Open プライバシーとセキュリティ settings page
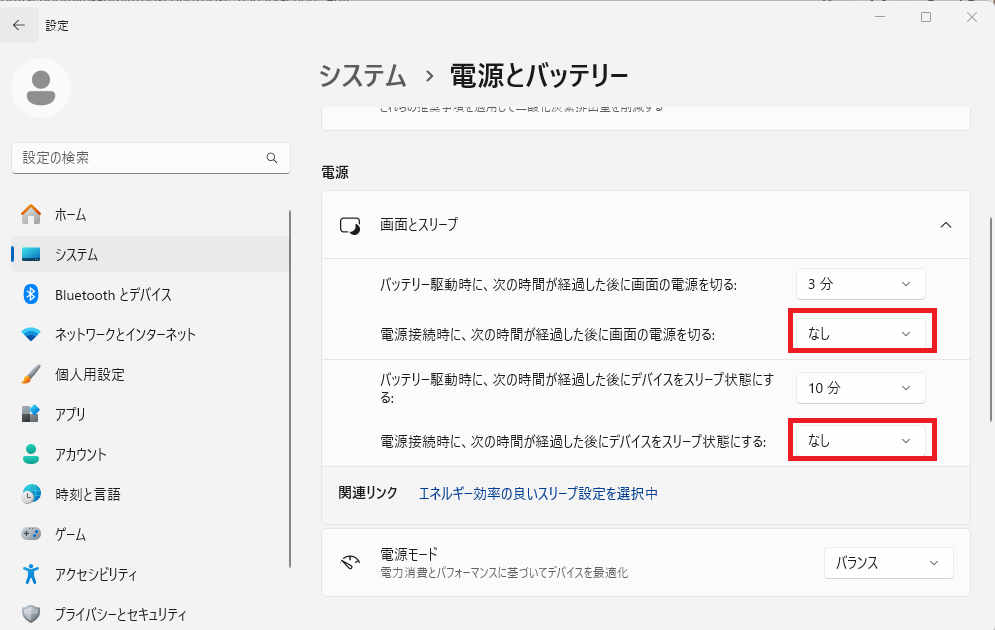Viewport: 995px width, 630px height. (150, 614)
